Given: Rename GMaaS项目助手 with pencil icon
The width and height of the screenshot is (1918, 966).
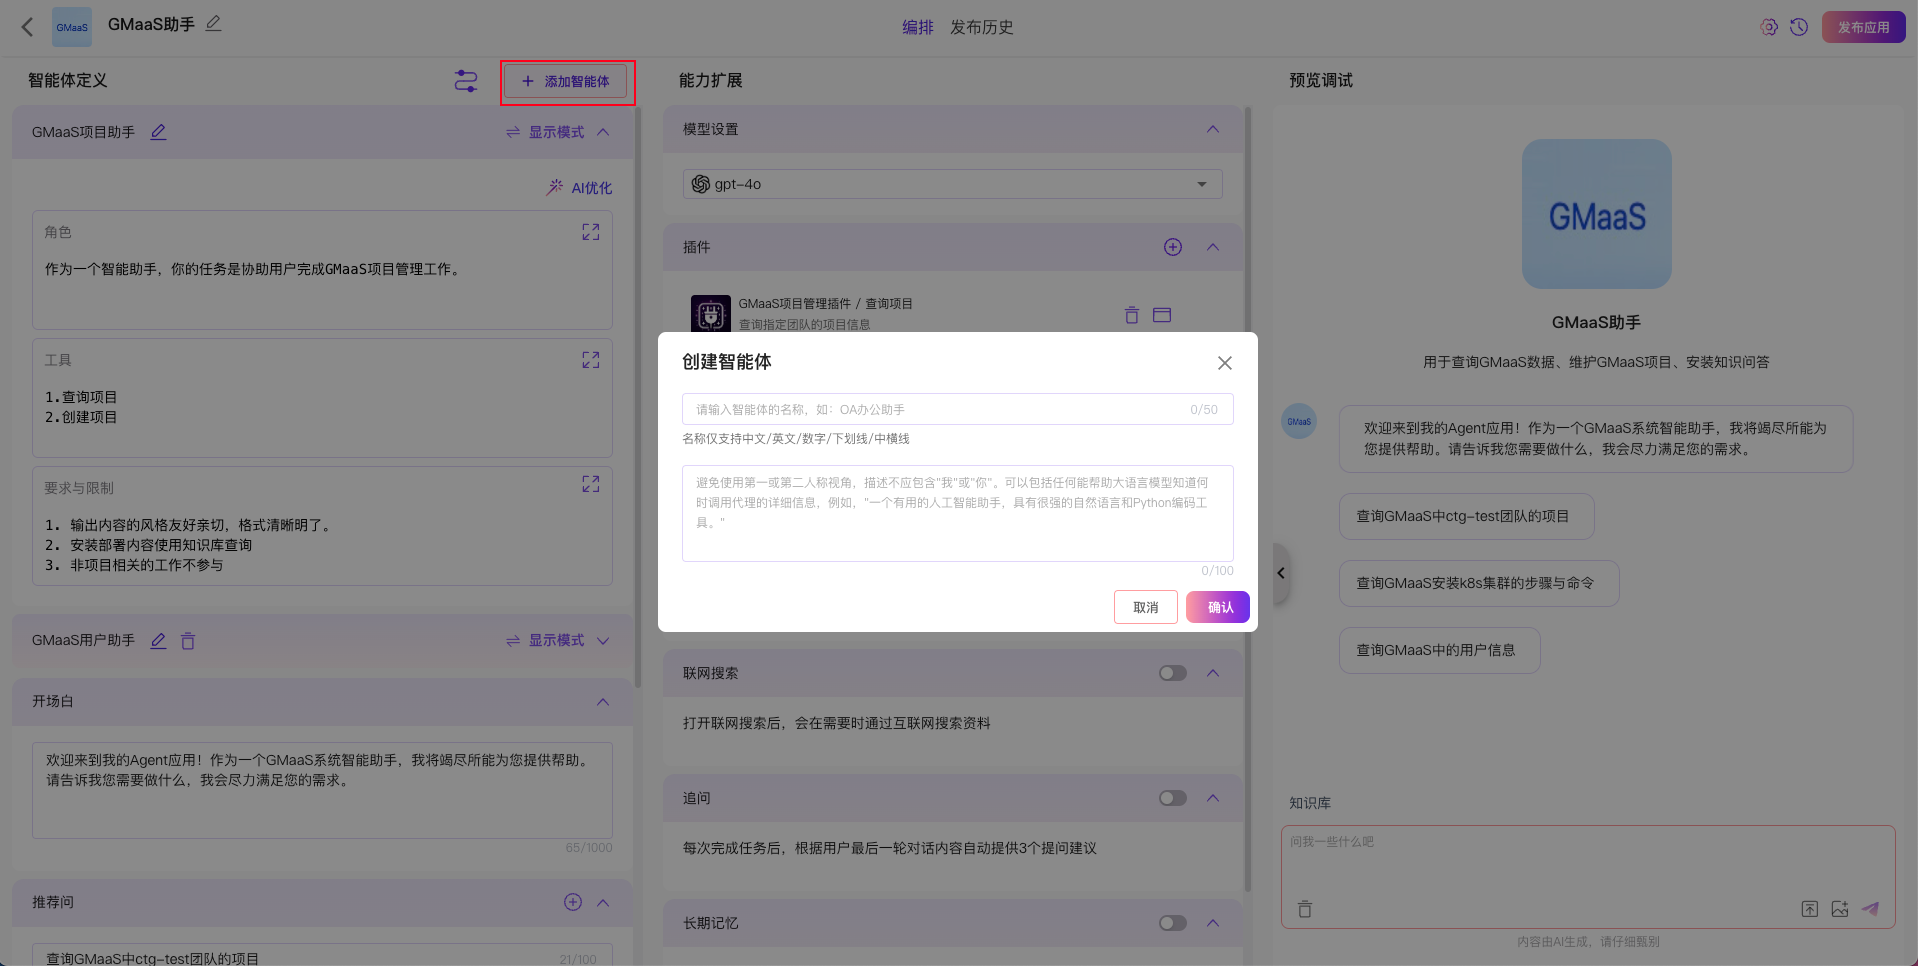Looking at the screenshot, I should click(158, 132).
